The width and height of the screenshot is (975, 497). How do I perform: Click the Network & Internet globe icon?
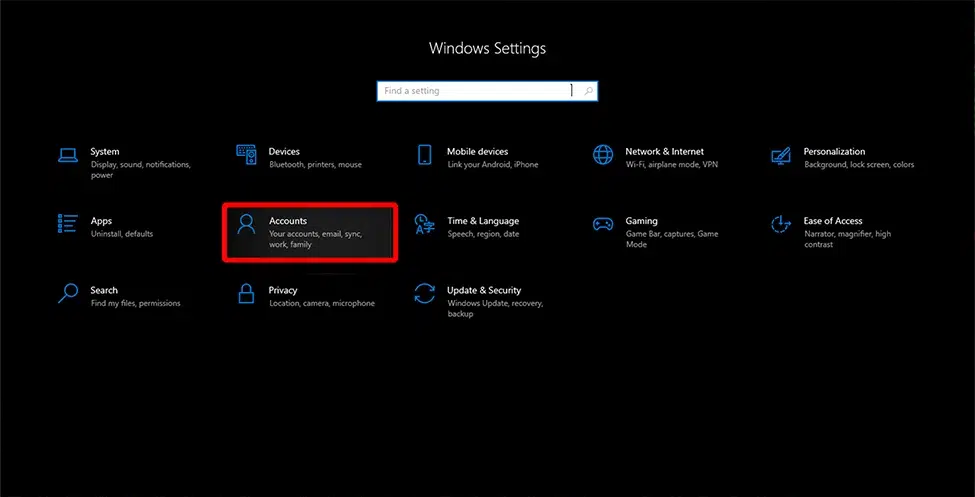(x=603, y=155)
